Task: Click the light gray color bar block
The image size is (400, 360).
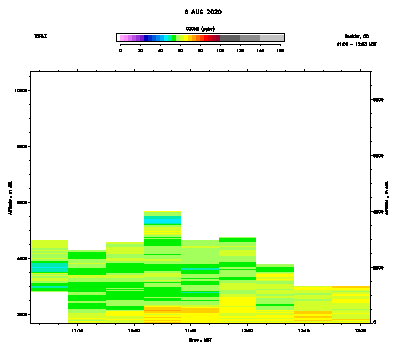Action: click(x=272, y=38)
